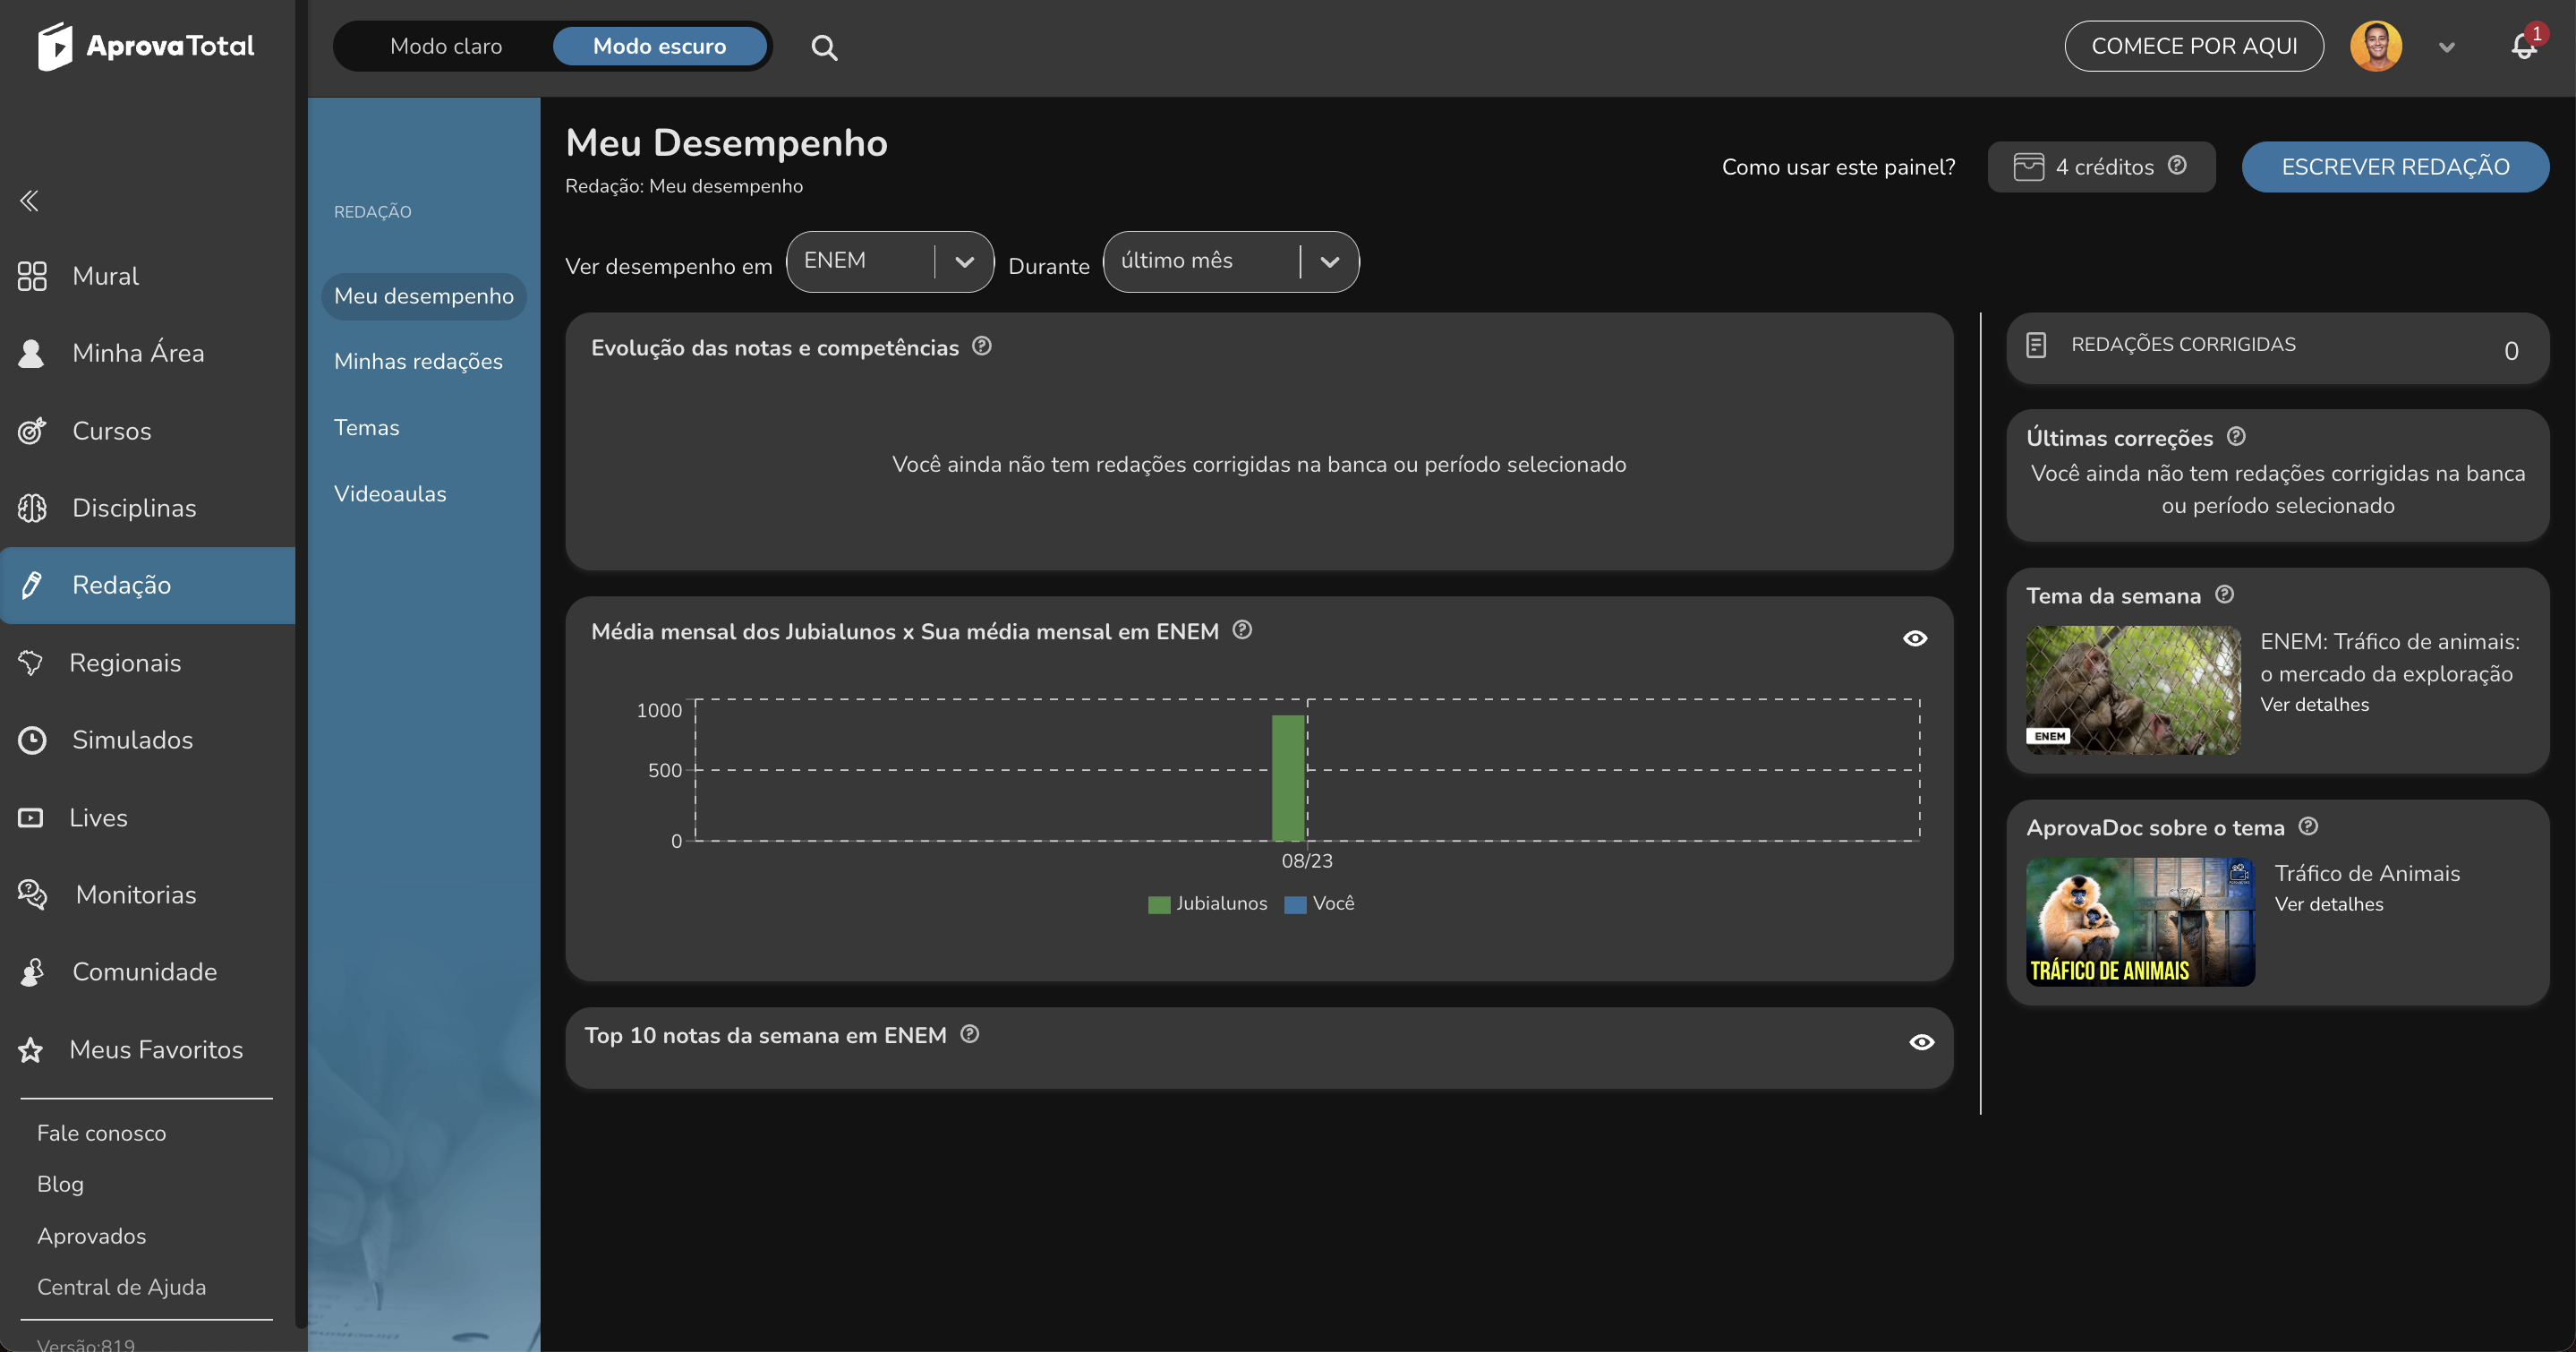
Task: Click the Meus Favoritos star icon
Action: tap(30, 1050)
